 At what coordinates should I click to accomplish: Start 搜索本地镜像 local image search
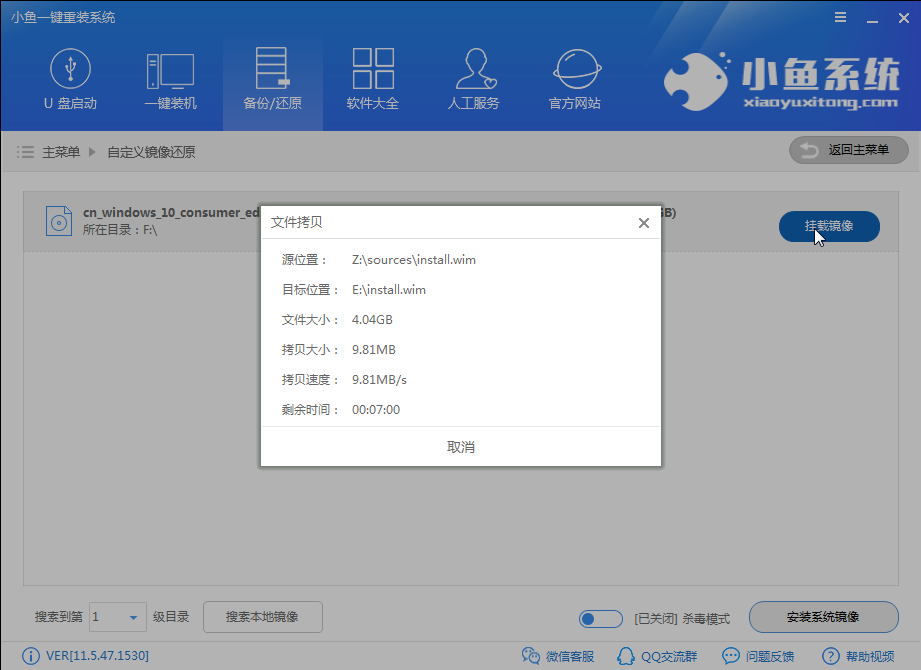[262, 618]
